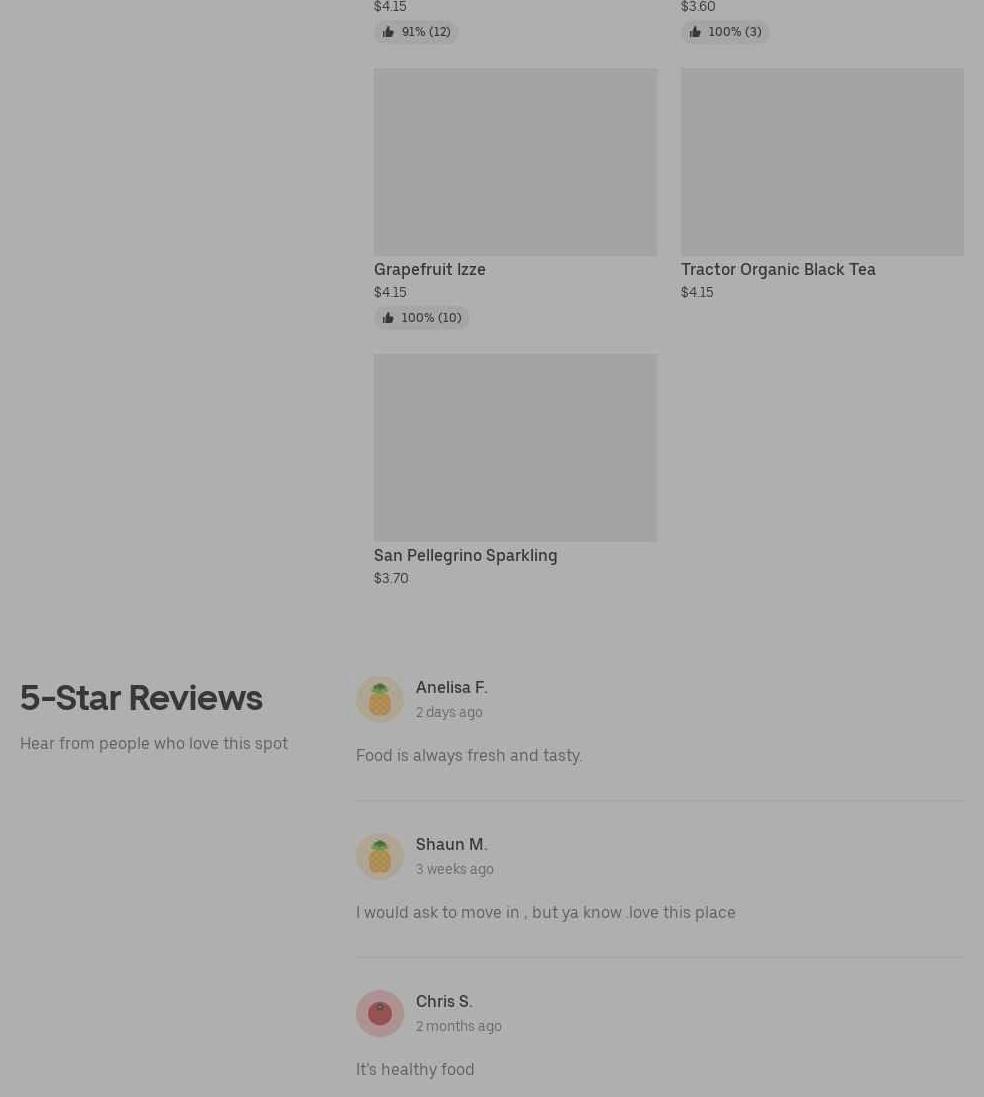Image resolution: width=984 pixels, height=1097 pixels.
Task: Open the Grapefruit Izze item image
Action: coord(515,162)
